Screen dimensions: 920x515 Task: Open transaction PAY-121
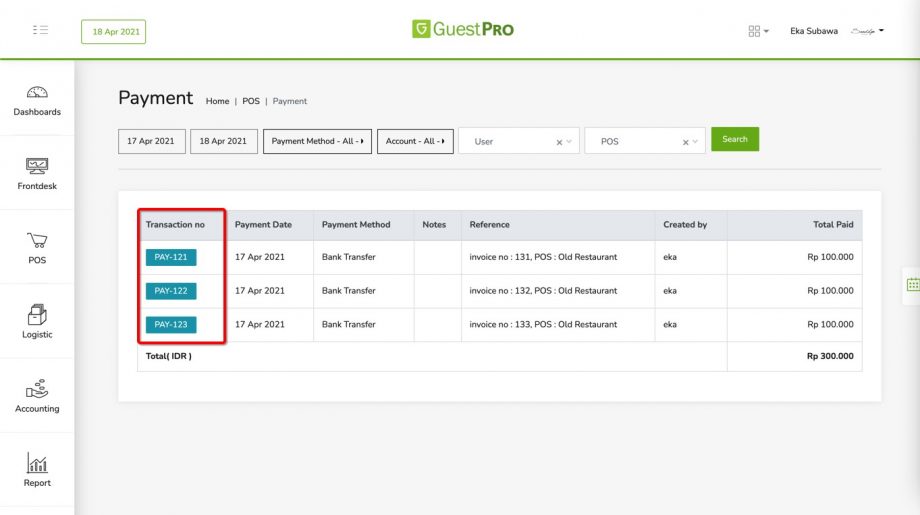point(171,257)
